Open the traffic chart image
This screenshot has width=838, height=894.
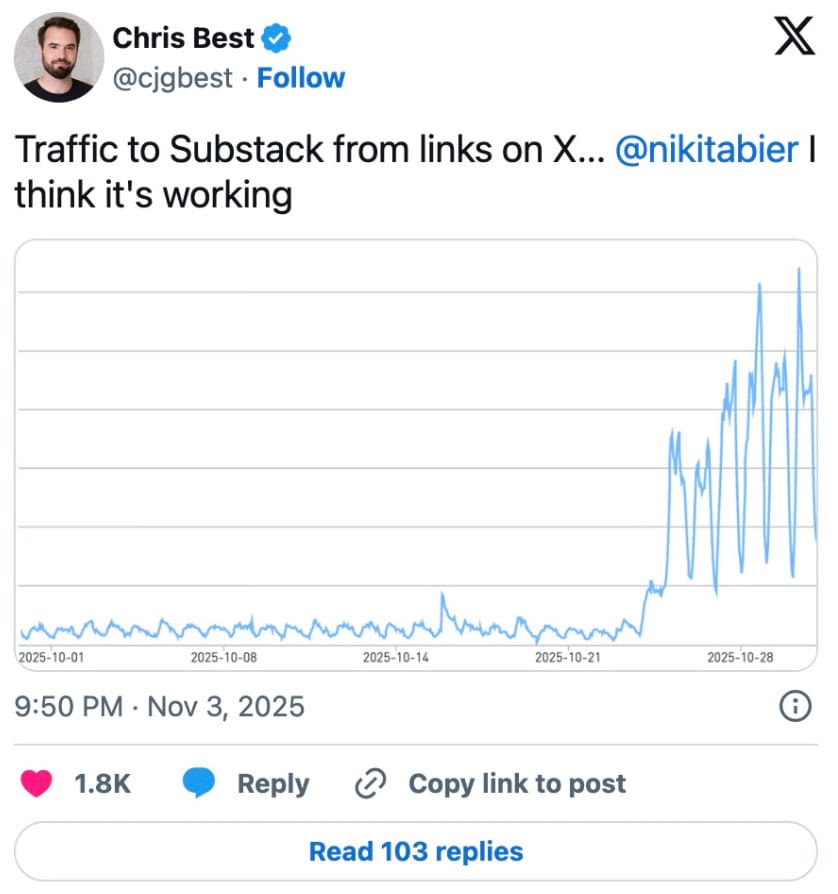pyautogui.click(x=418, y=450)
